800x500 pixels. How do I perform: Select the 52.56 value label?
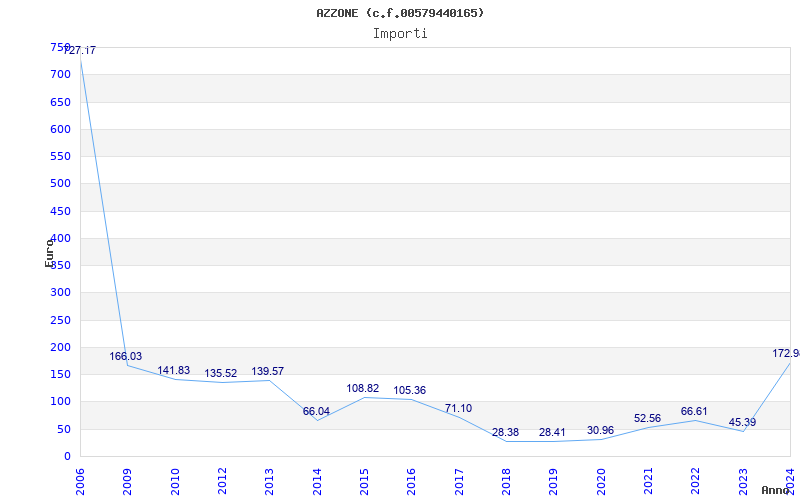pyautogui.click(x=647, y=418)
